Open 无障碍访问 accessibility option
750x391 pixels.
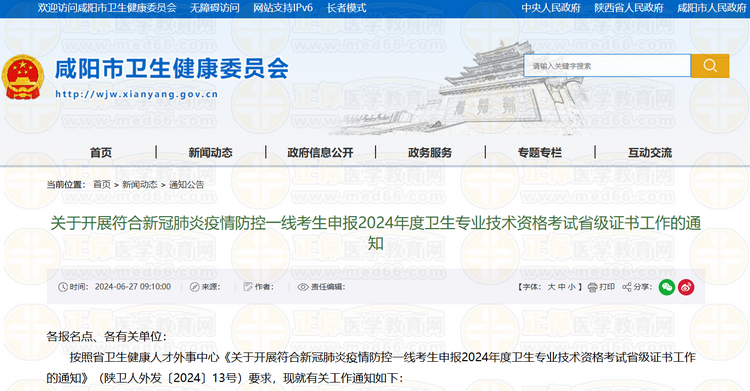[215, 8]
